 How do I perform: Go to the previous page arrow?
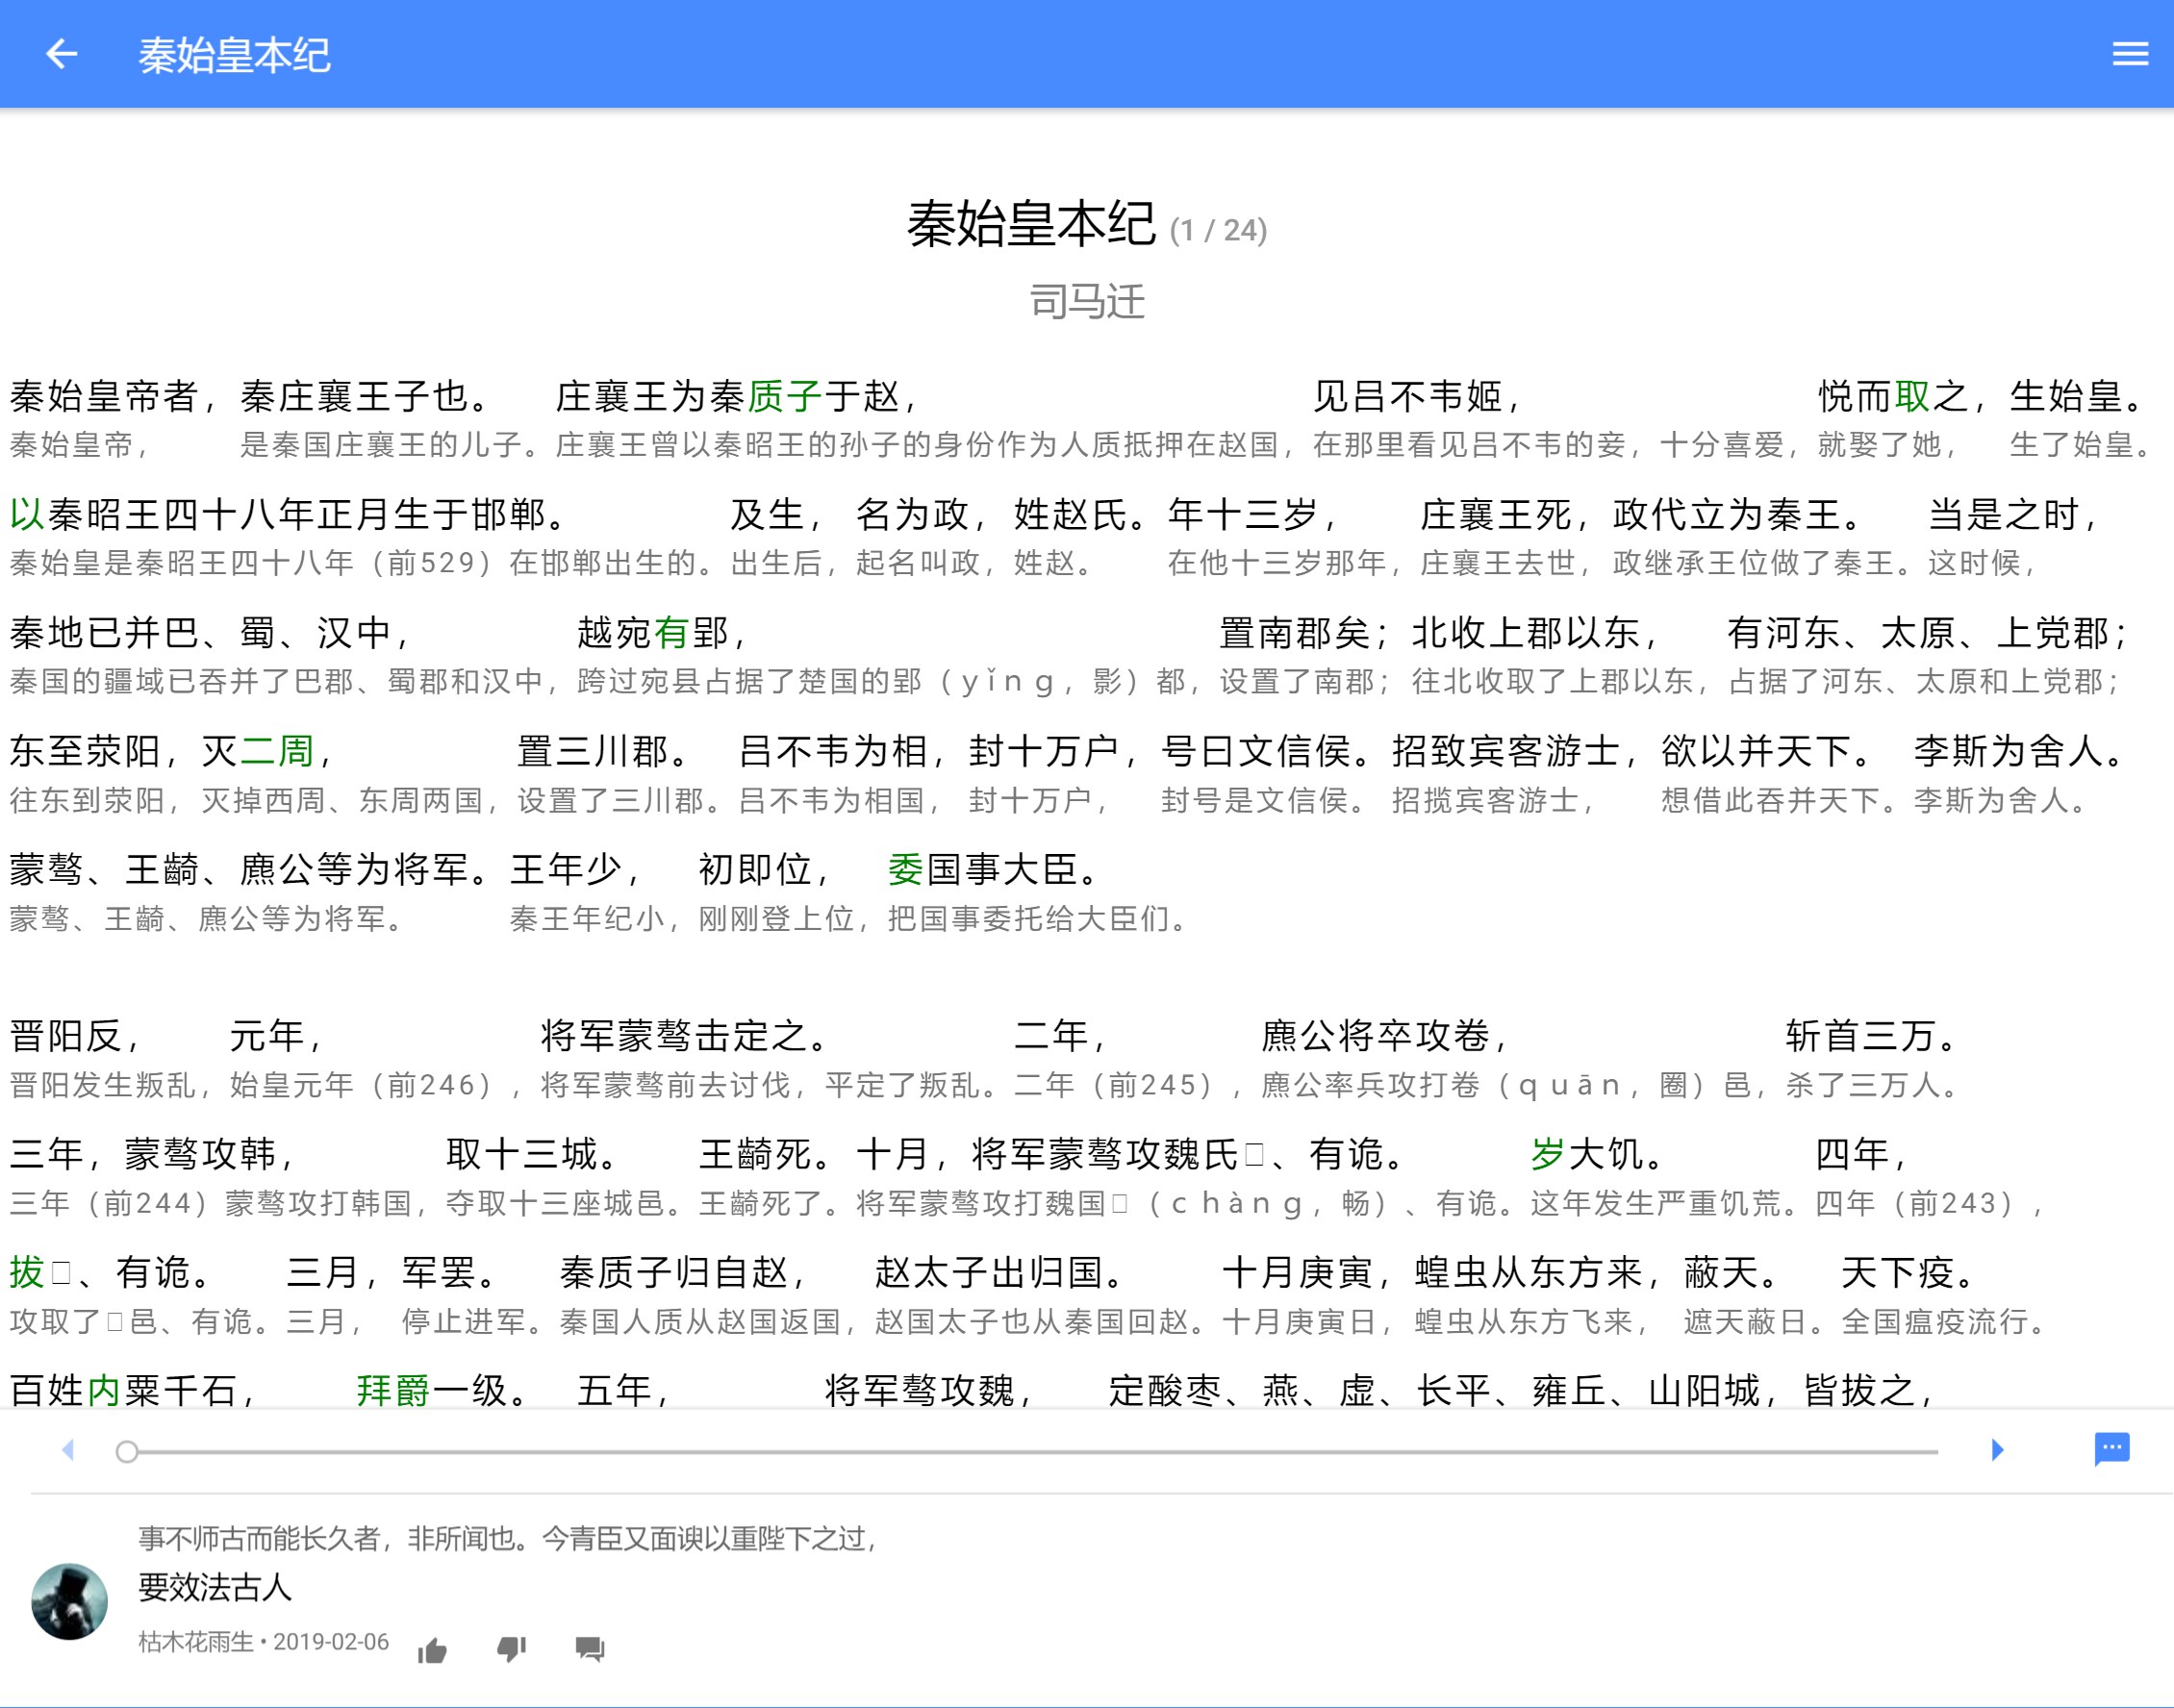point(68,1450)
